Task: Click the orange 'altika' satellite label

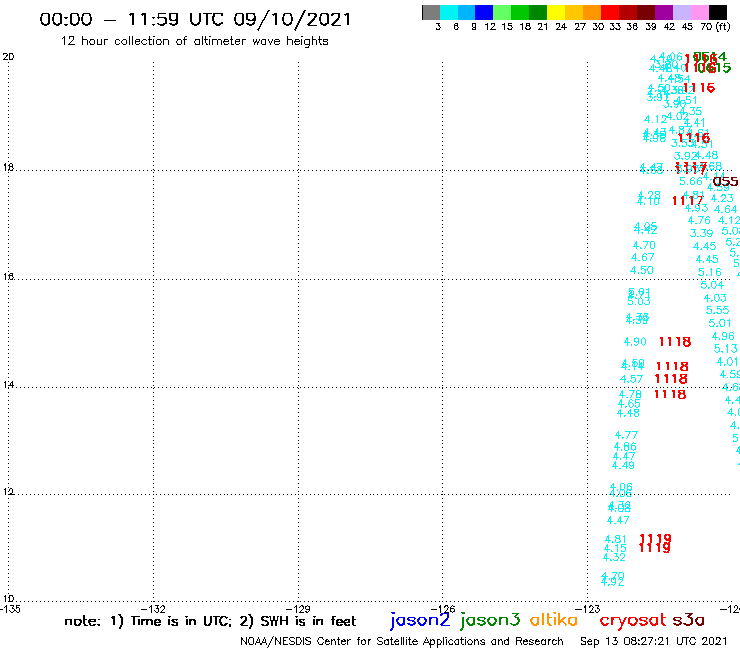Action: tap(554, 619)
